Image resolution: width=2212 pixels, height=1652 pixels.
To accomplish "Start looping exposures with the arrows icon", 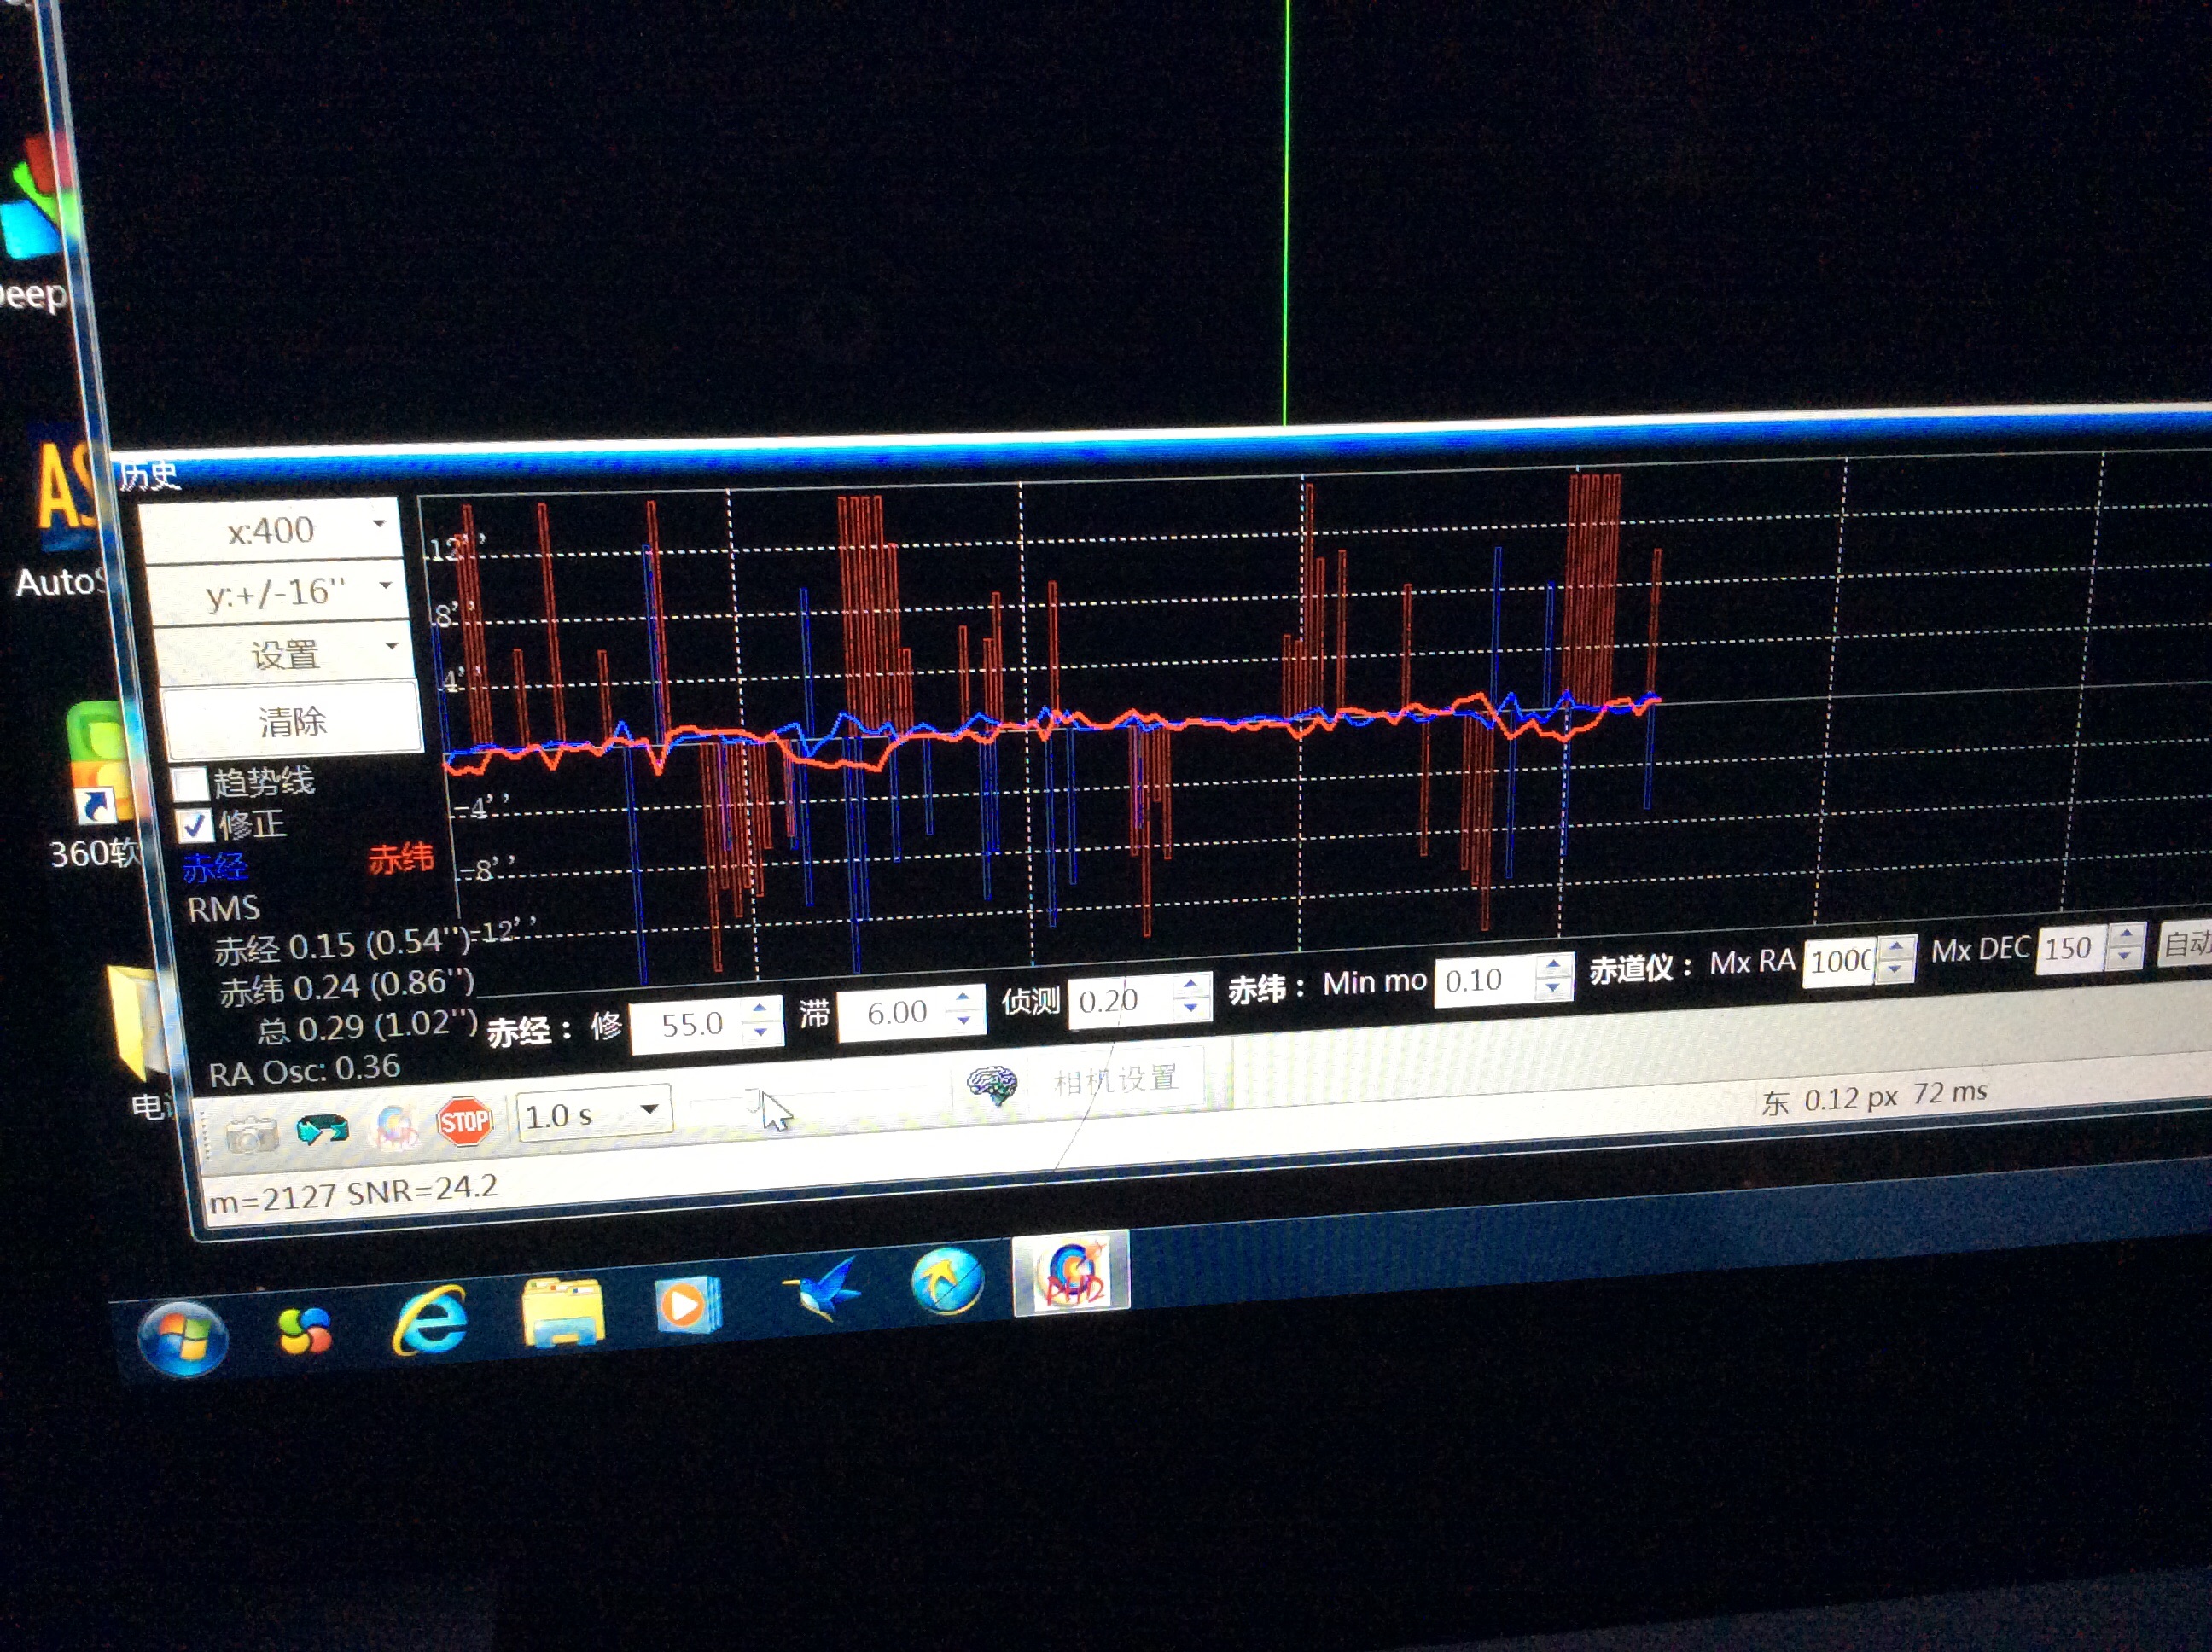I will coord(322,1130).
